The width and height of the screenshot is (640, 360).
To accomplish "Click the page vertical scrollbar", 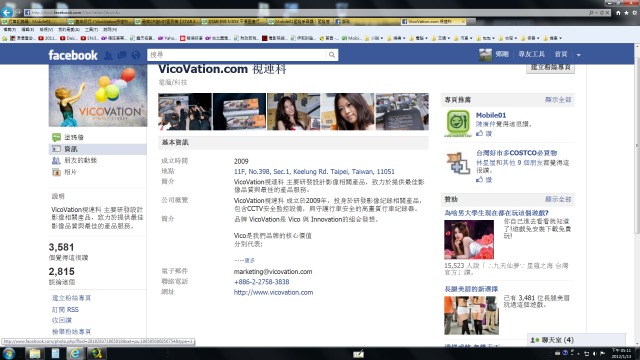I will (637, 196).
